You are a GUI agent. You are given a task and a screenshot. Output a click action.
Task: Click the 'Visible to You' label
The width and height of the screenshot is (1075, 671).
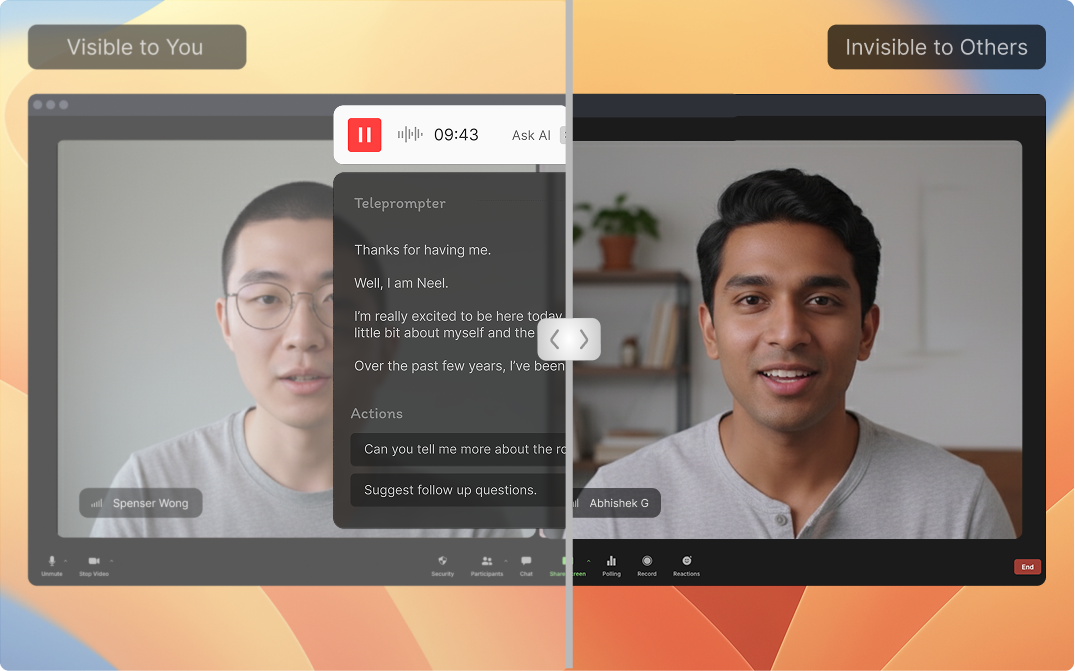click(x=136, y=47)
